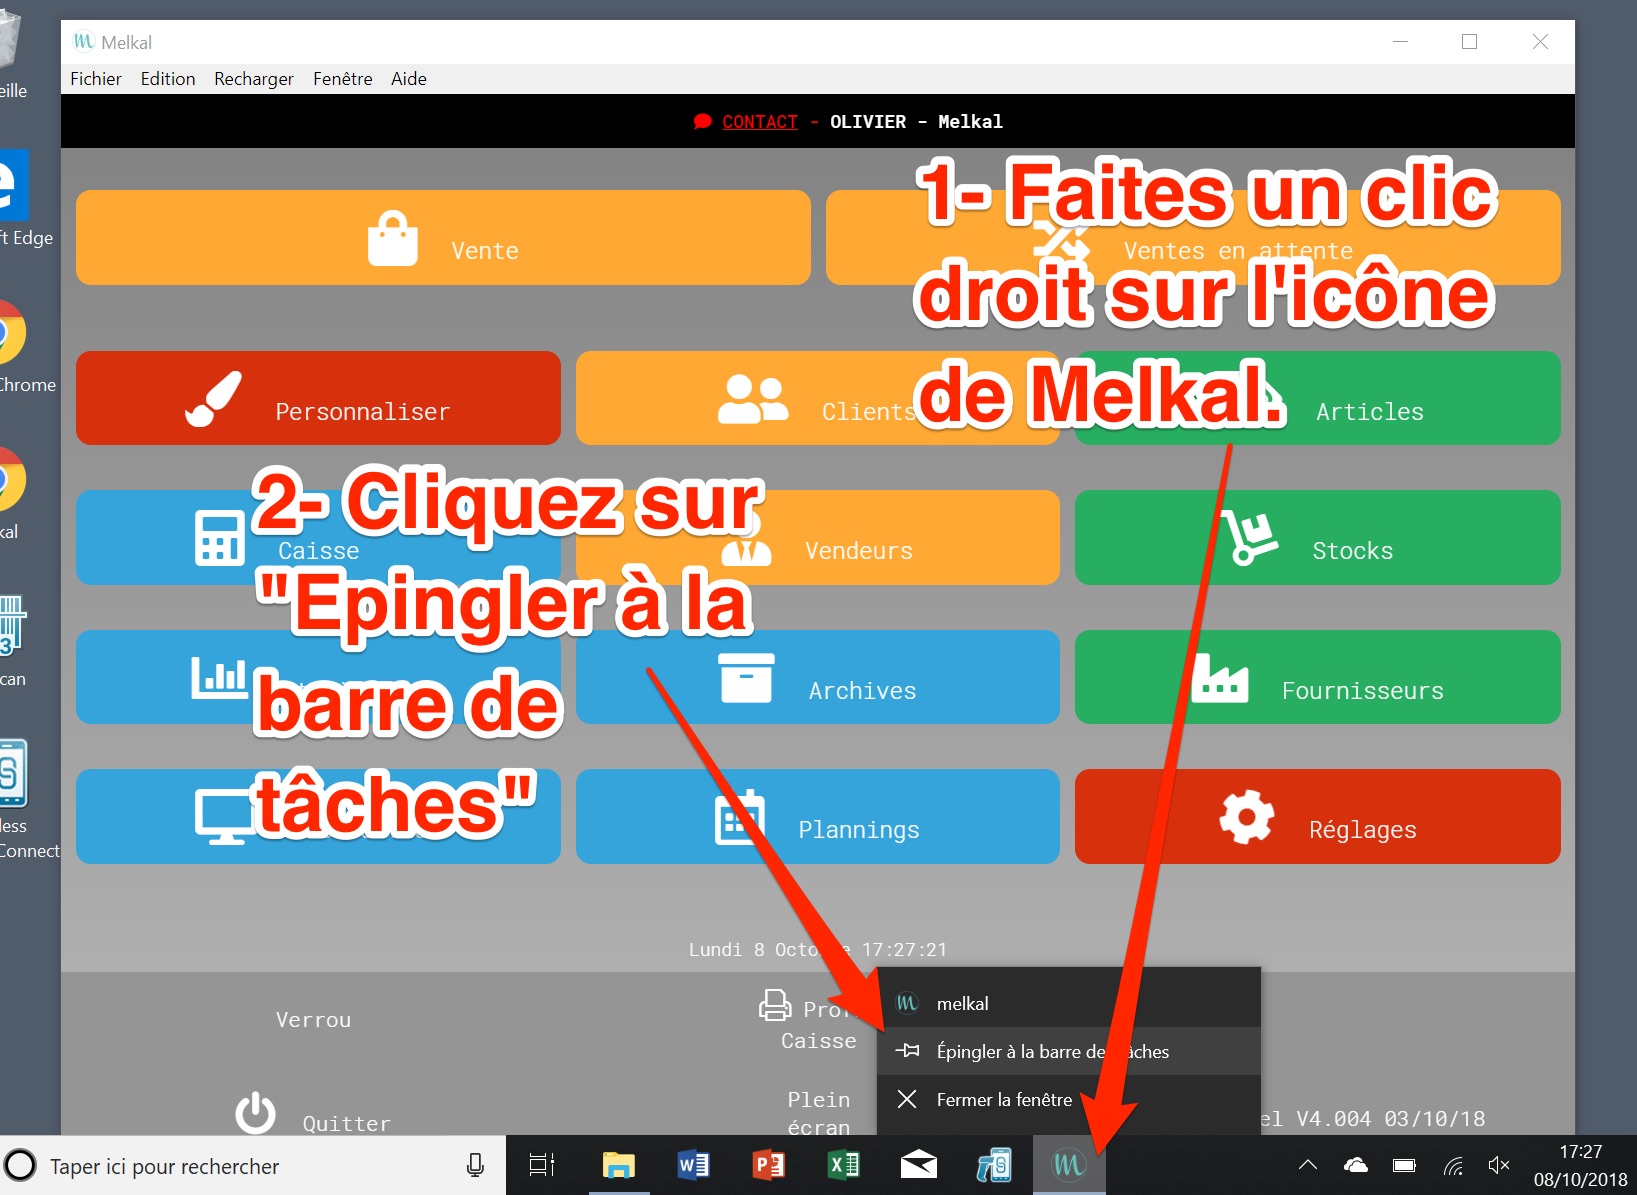Open the Edition menu
The image size is (1637, 1195).
pyautogui.click(x=168, y=79)
